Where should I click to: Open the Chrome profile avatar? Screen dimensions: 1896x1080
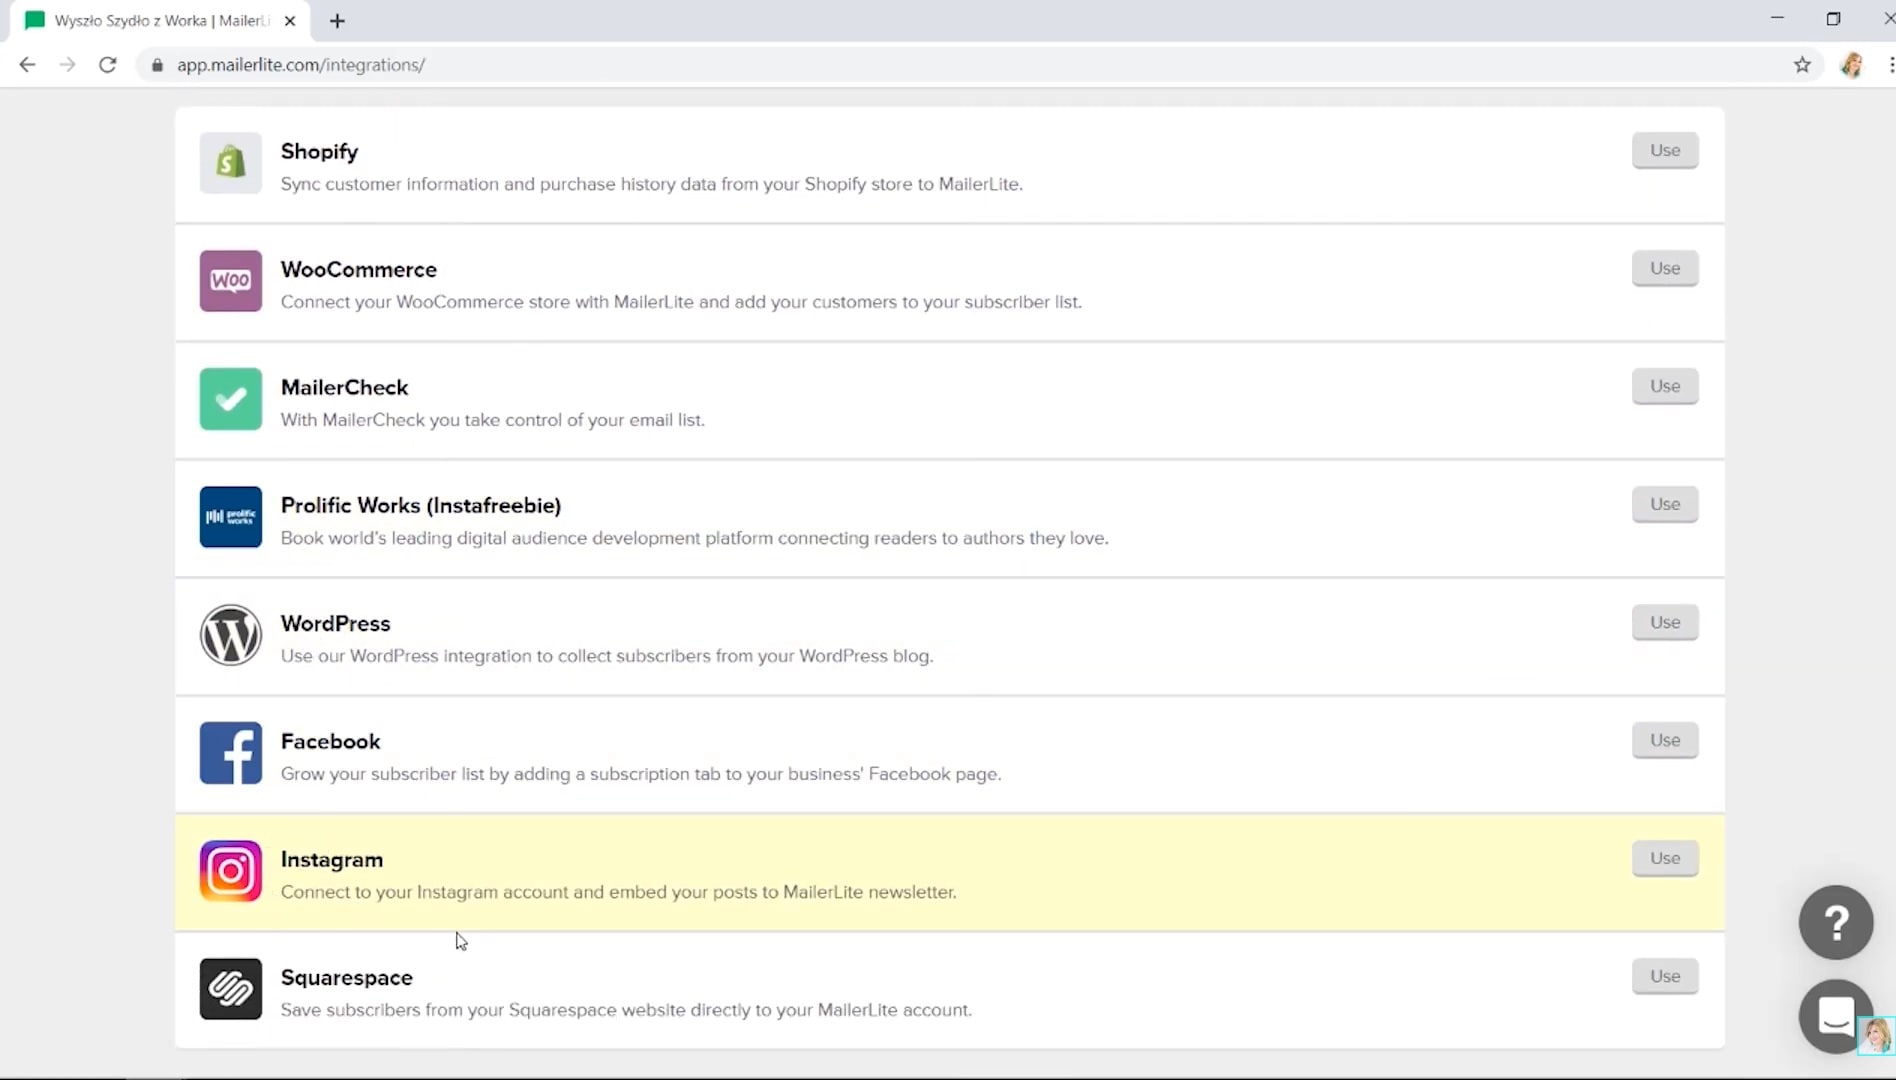(x=1851, y=65)
